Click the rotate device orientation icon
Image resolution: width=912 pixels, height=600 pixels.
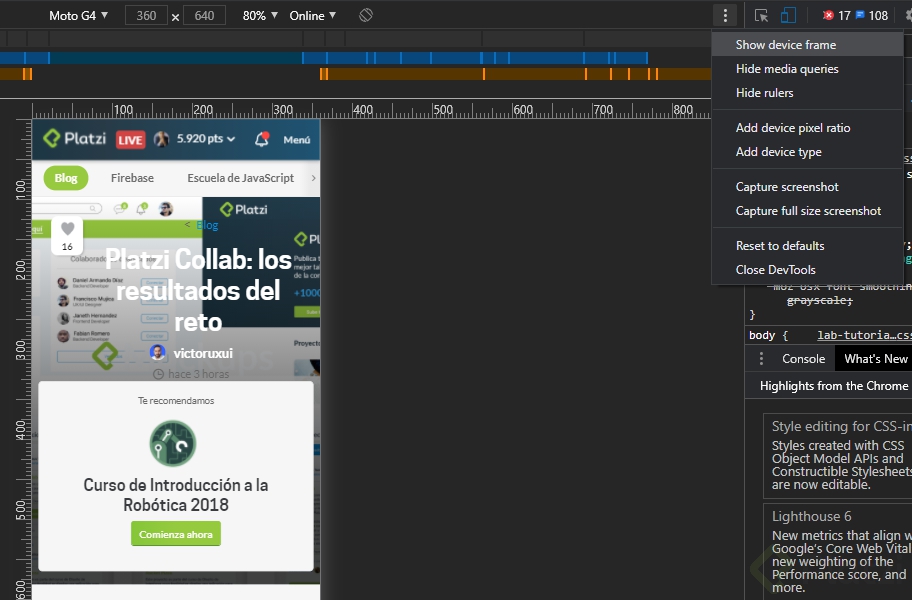point(366,15)
